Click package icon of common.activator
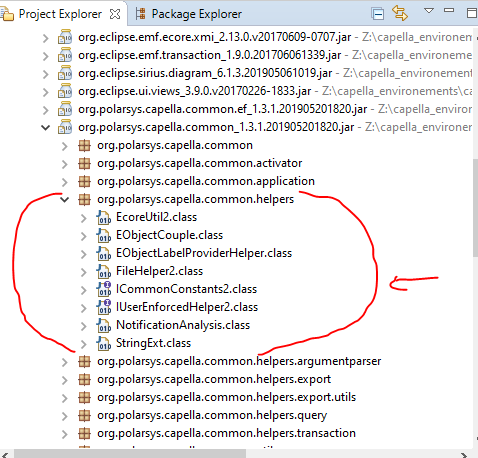Screen dimensions: 478x458 pyautogui.click(x=84, y=164)
